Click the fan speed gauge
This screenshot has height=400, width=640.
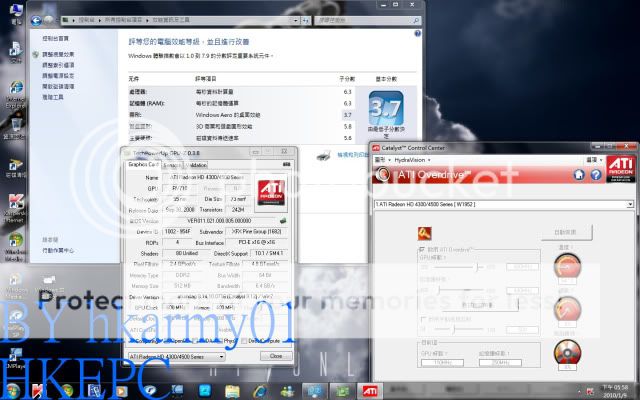pos(567,352)
